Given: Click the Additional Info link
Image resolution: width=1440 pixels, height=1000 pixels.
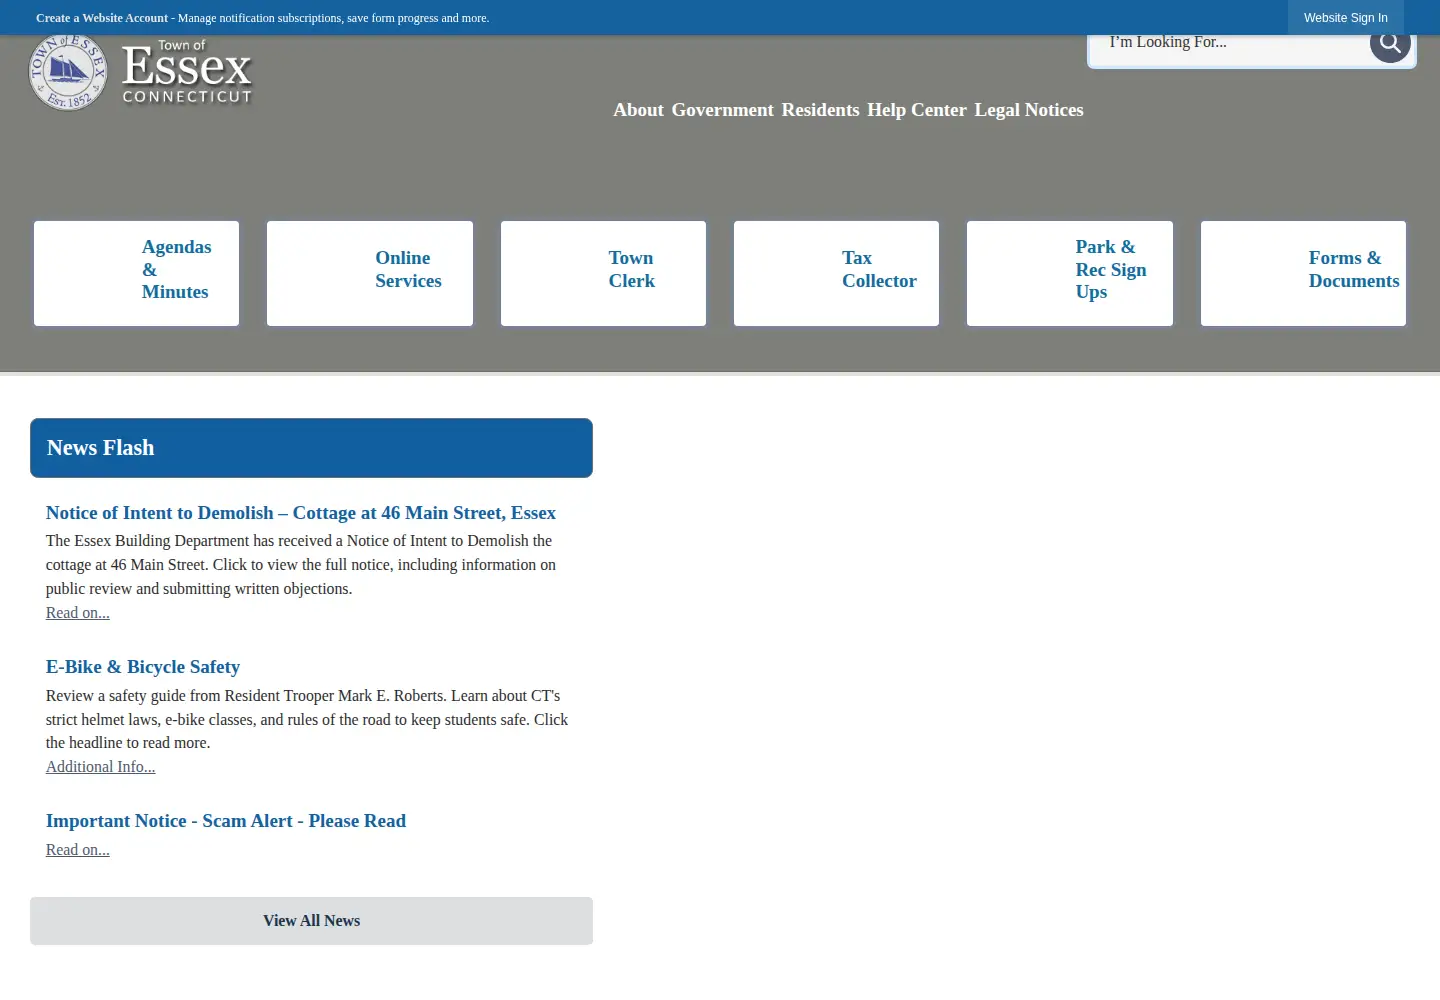Looking at the screenshot, I should [101, 767].
